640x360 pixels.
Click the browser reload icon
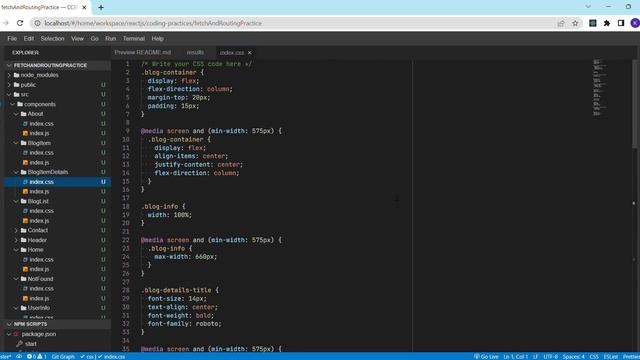click(x=20, y=23)
